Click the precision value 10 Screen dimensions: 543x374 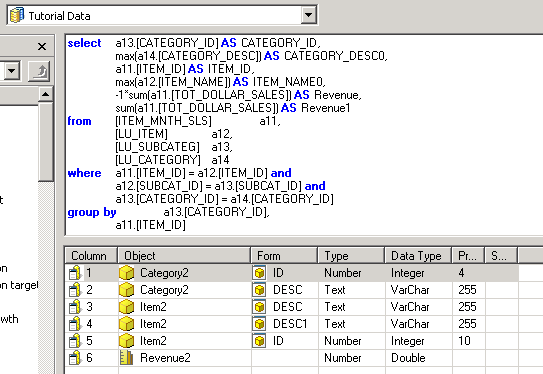pos(464,341)
